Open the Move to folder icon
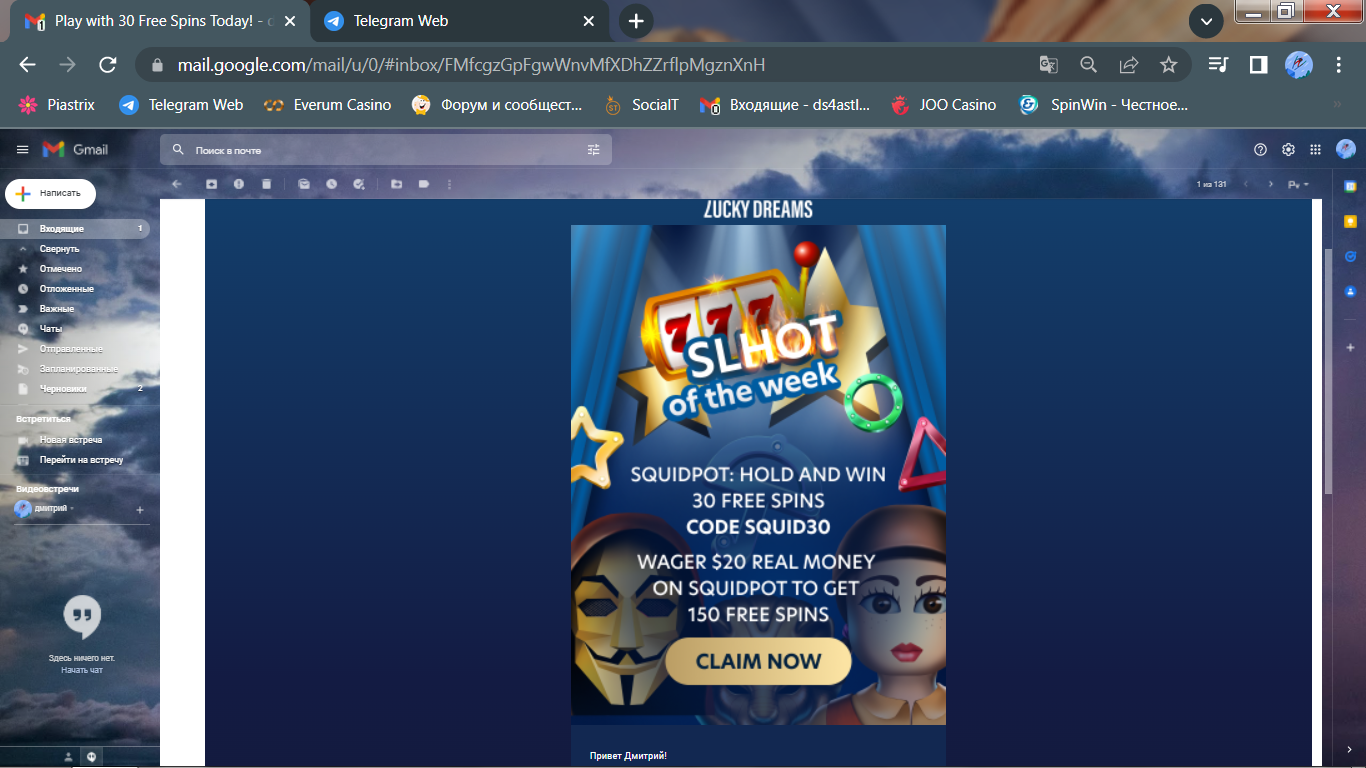Image resolution: width=1366 pixels, height=768 pixels. click(396, 184)
